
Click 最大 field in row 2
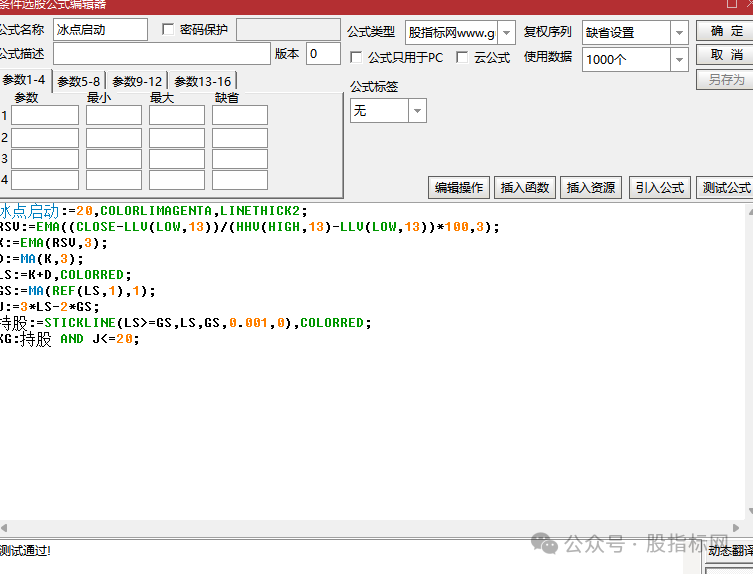[177, 138]
